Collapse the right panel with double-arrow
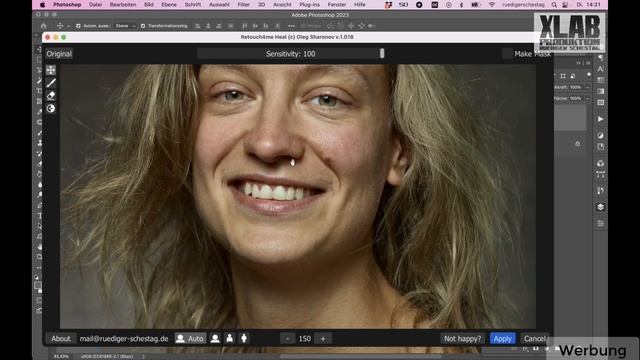This screenshot has height=360, width=640. click(578, 63)
